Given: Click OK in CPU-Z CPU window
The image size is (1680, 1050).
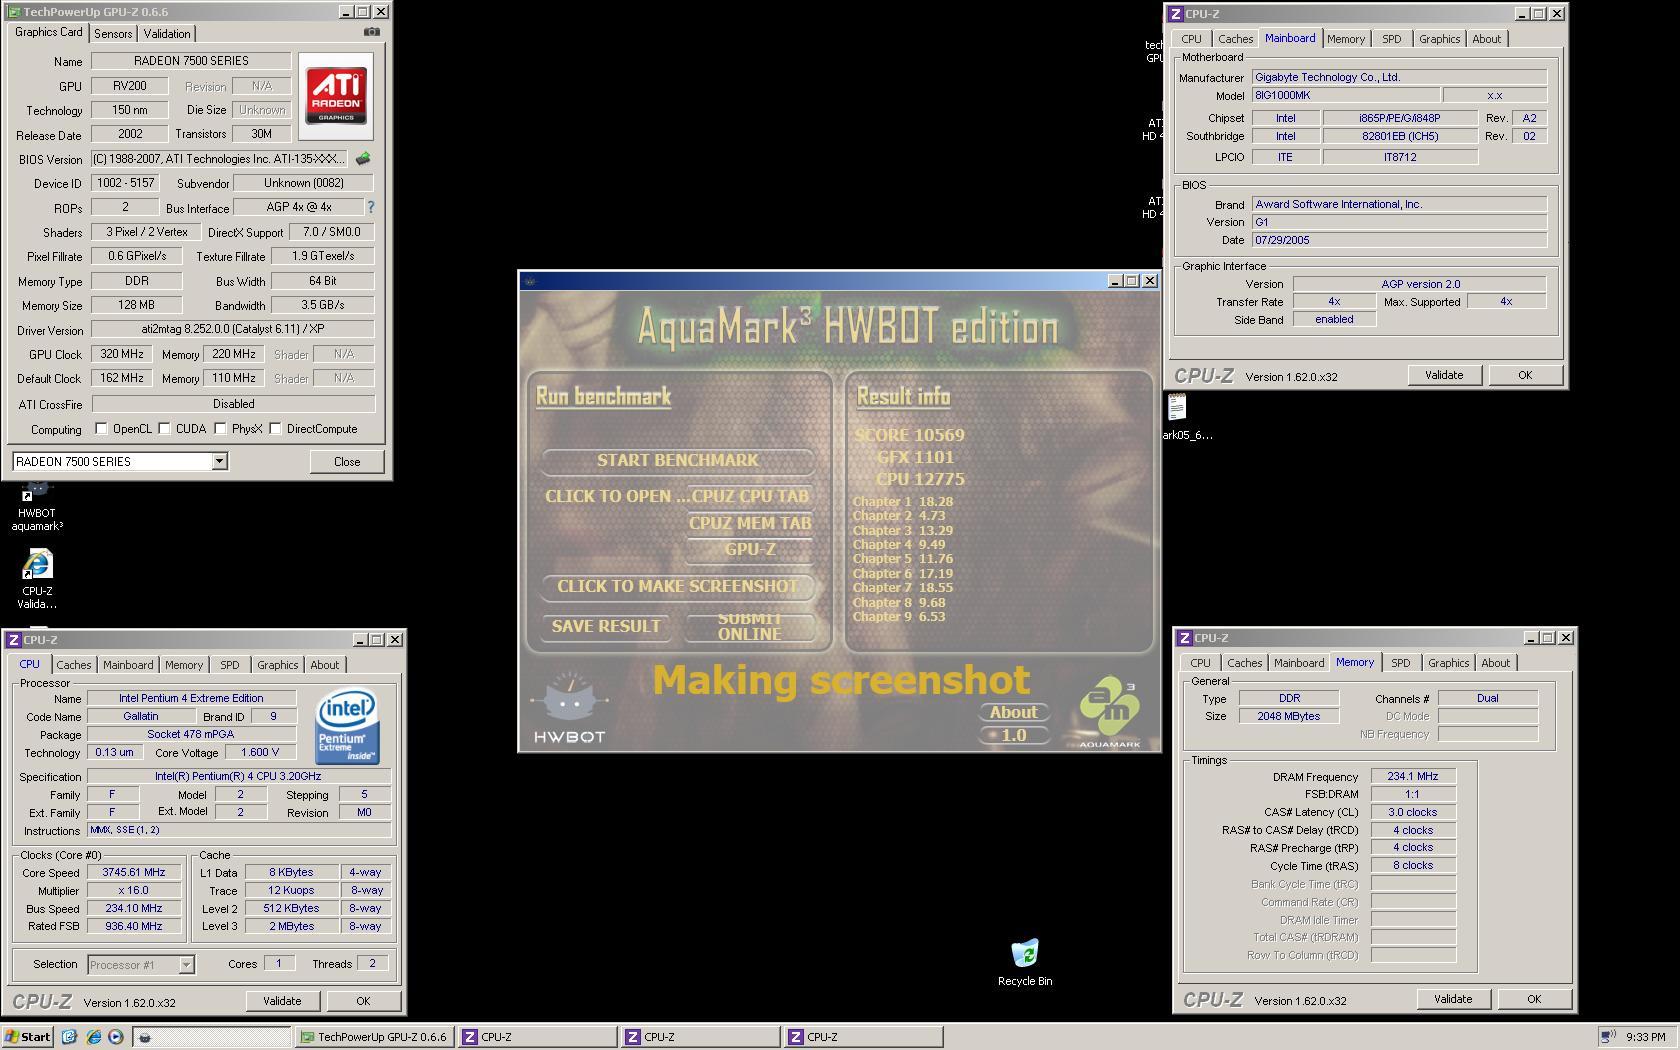Looking at the screenshot, I should pyautogui.click(x=363, y=1001).
